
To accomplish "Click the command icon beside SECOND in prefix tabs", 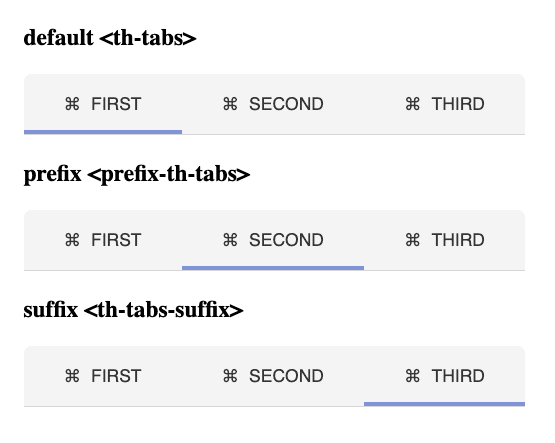I will (230, 240).
